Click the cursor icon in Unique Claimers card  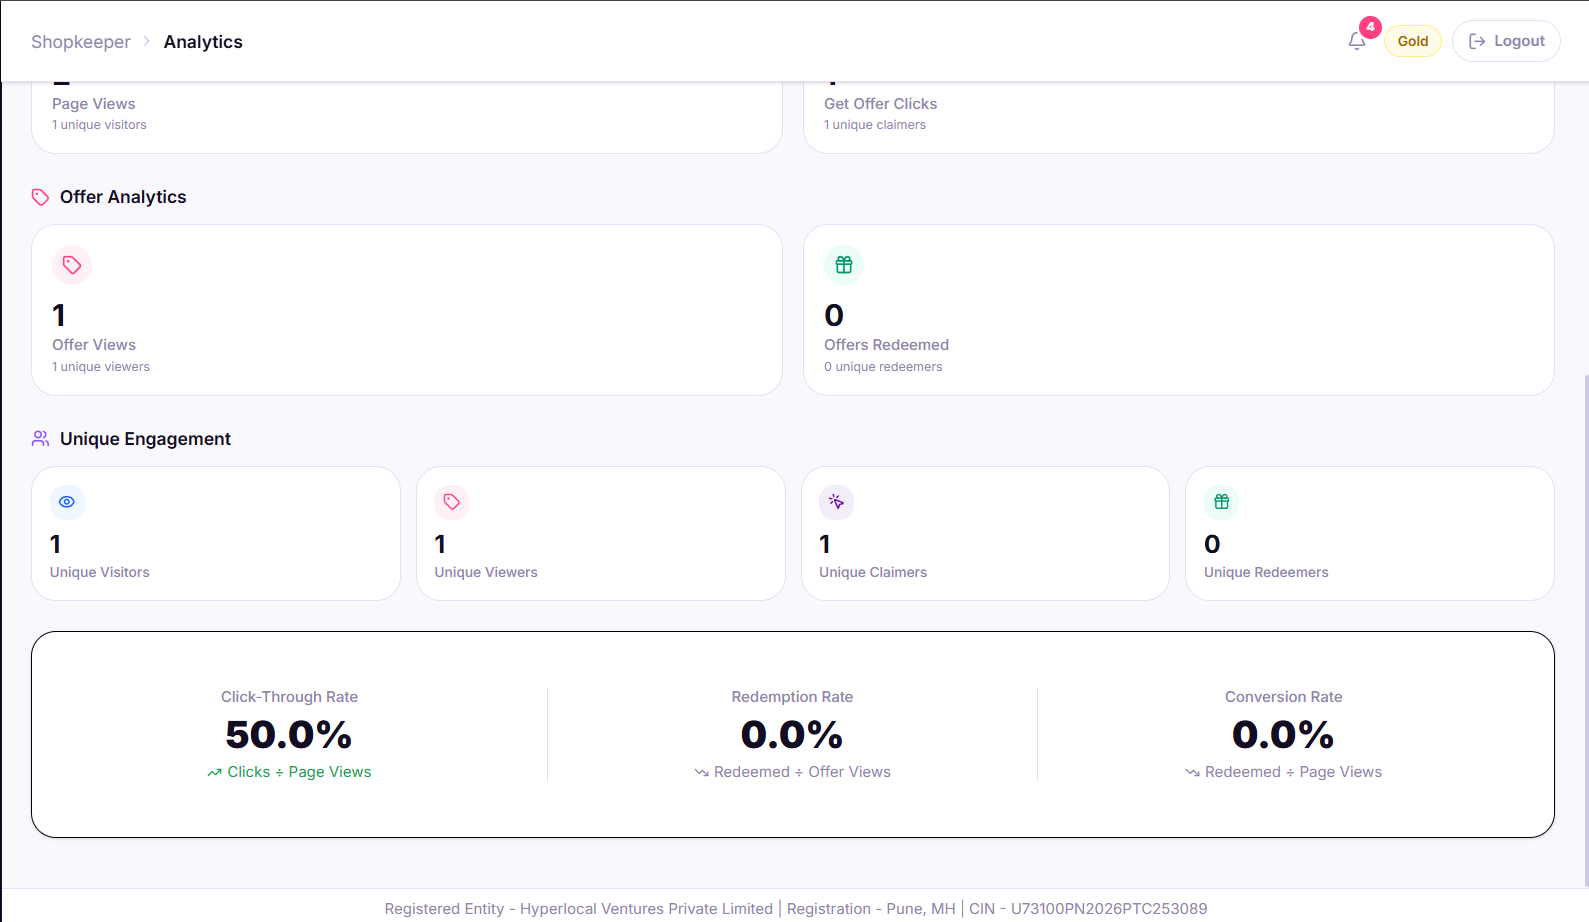(x=837, y=502)
